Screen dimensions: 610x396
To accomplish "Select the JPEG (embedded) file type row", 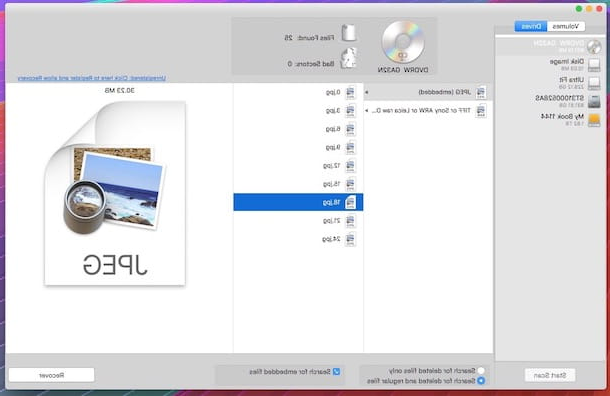I will pyautogui.click(x=428, y=92).
